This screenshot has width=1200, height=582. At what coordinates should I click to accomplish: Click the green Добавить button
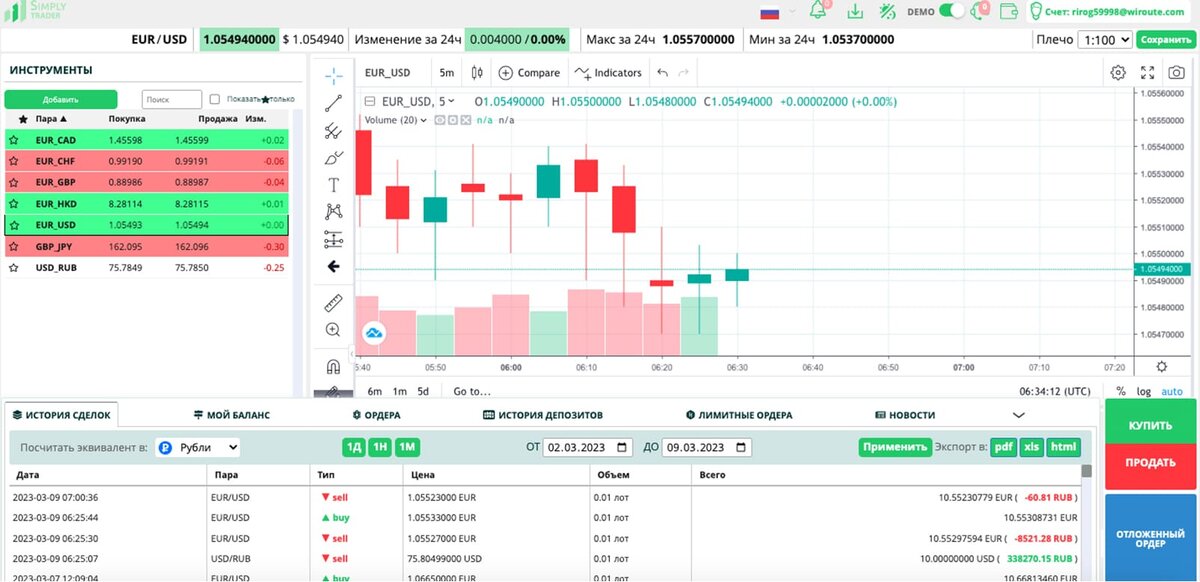(x=61, y=99)
